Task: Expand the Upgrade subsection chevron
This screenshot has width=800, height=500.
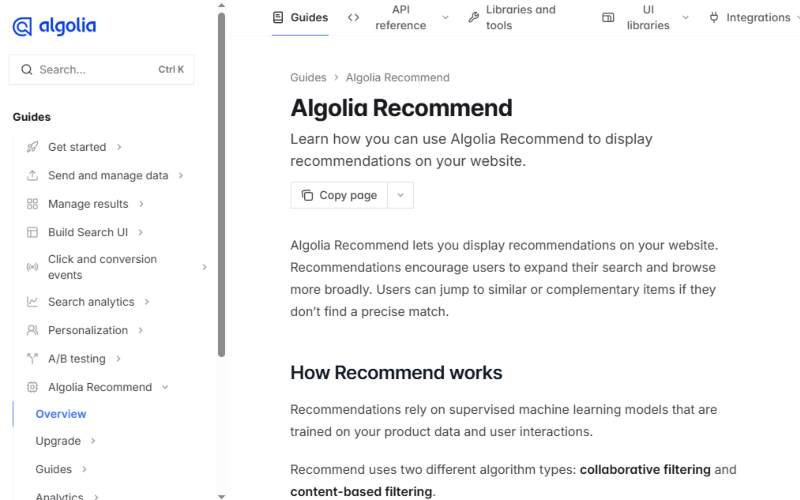Action: point(93,440)
